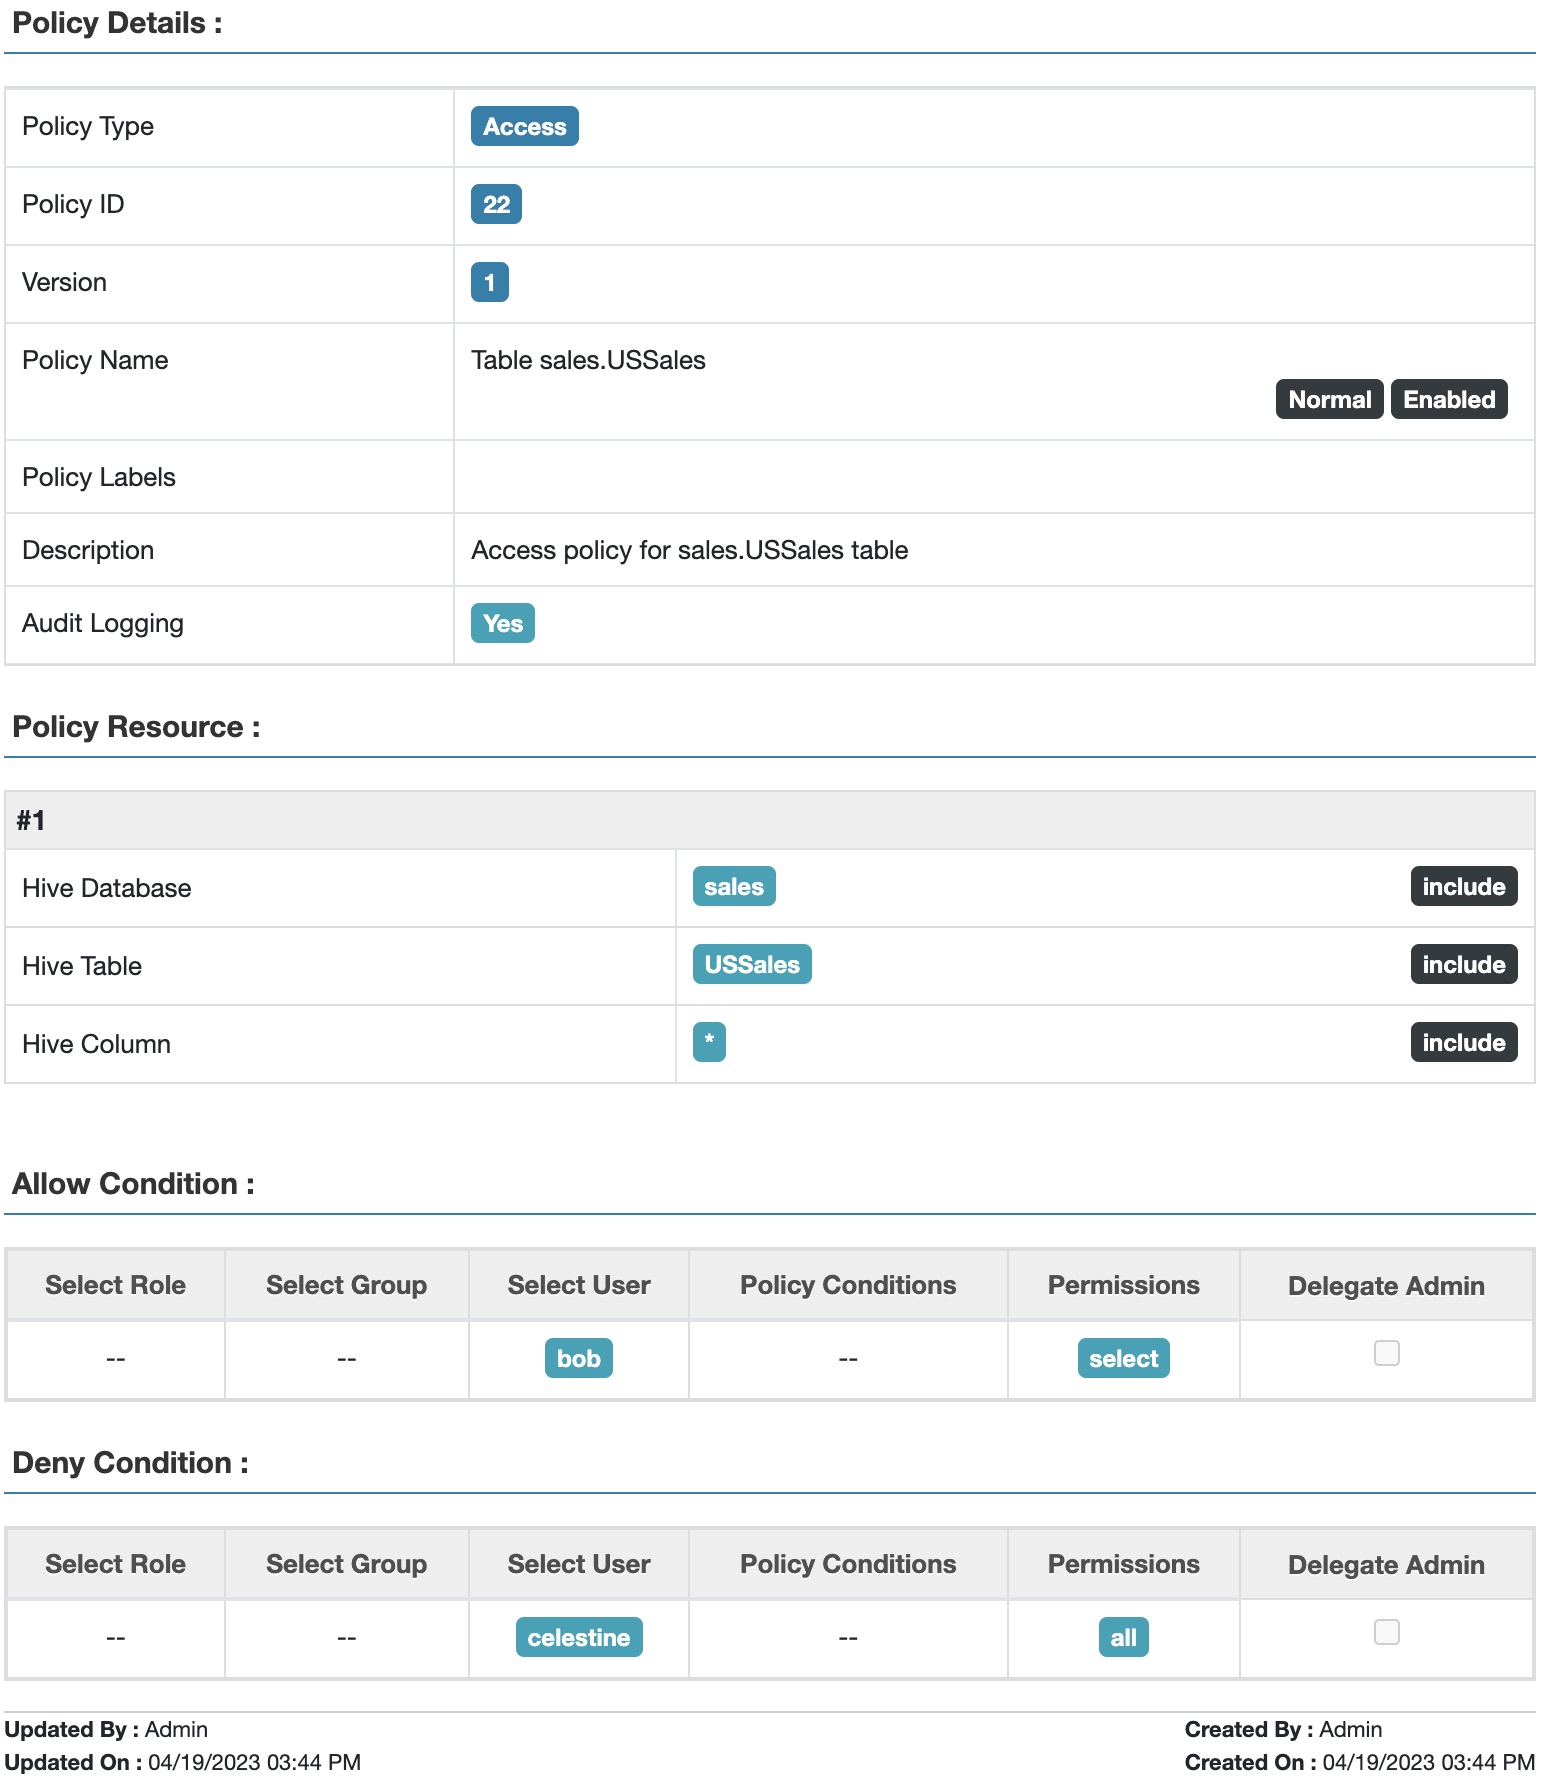Screen dimensions: 1550x1784
Task: Click the select permission tag
Action: [x=1123, y=1359]
